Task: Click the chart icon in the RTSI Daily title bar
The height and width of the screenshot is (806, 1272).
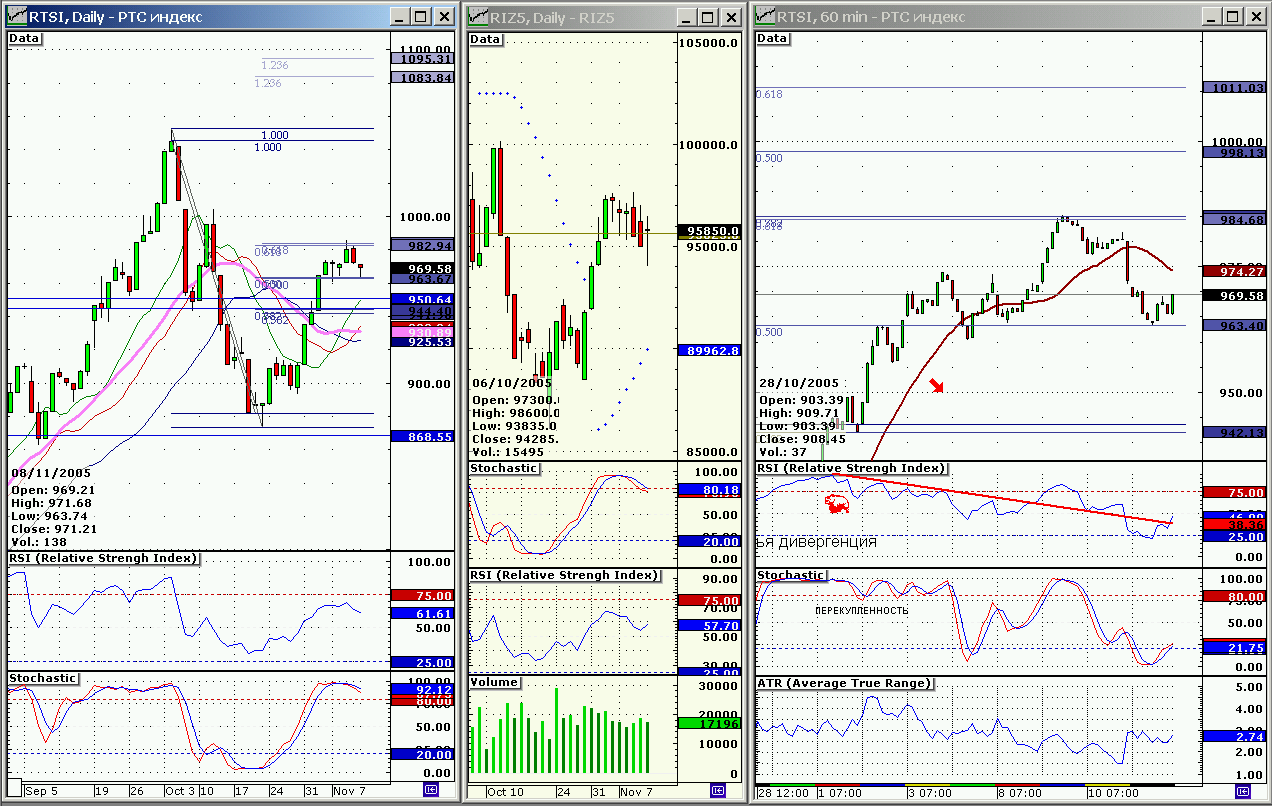Action: (16, 16)
